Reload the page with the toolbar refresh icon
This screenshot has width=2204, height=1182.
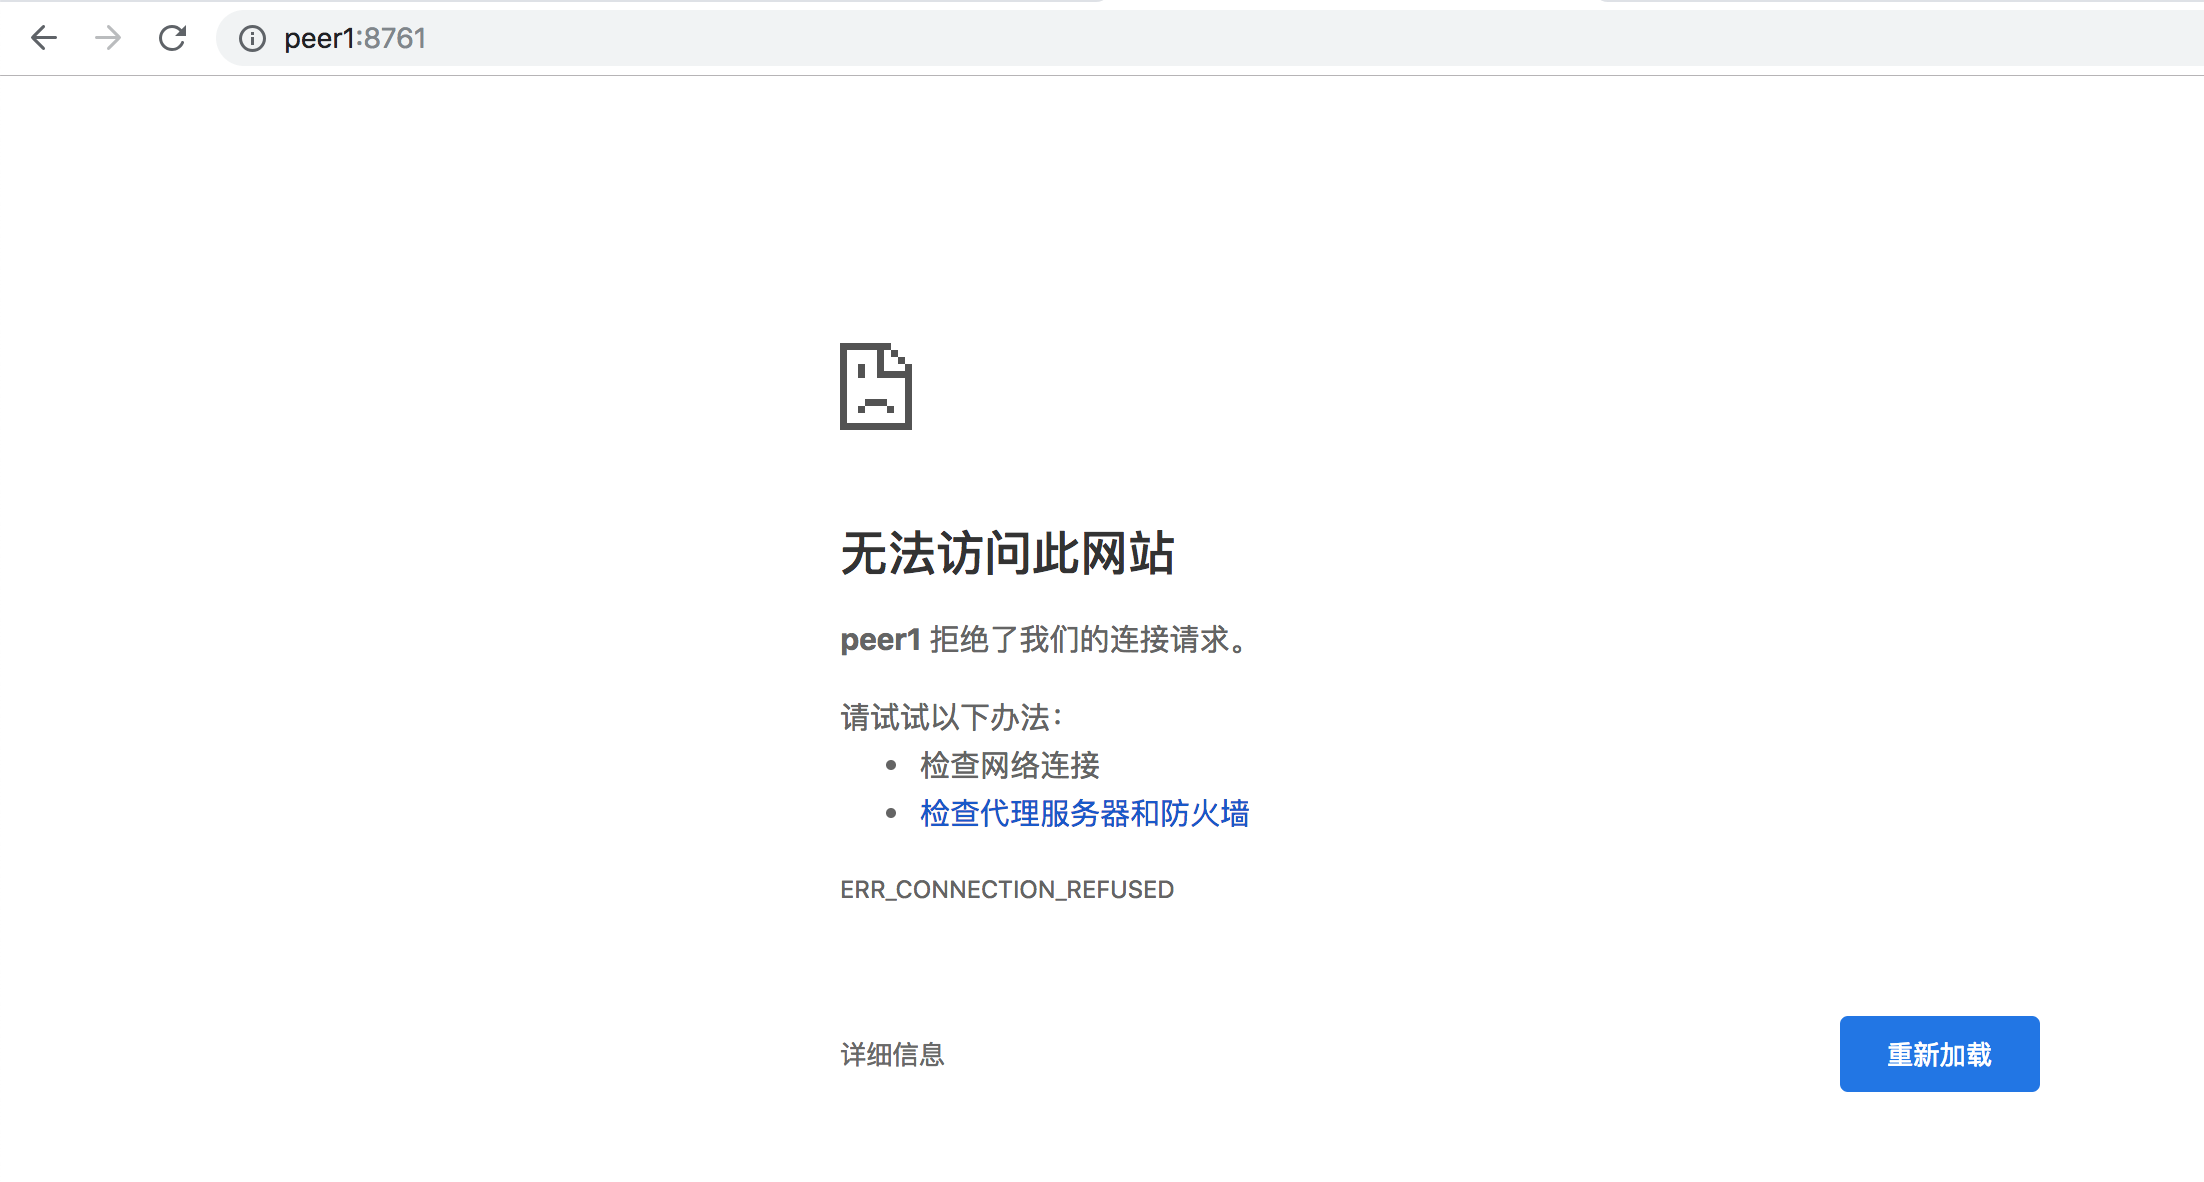click(x=173, y=38)
